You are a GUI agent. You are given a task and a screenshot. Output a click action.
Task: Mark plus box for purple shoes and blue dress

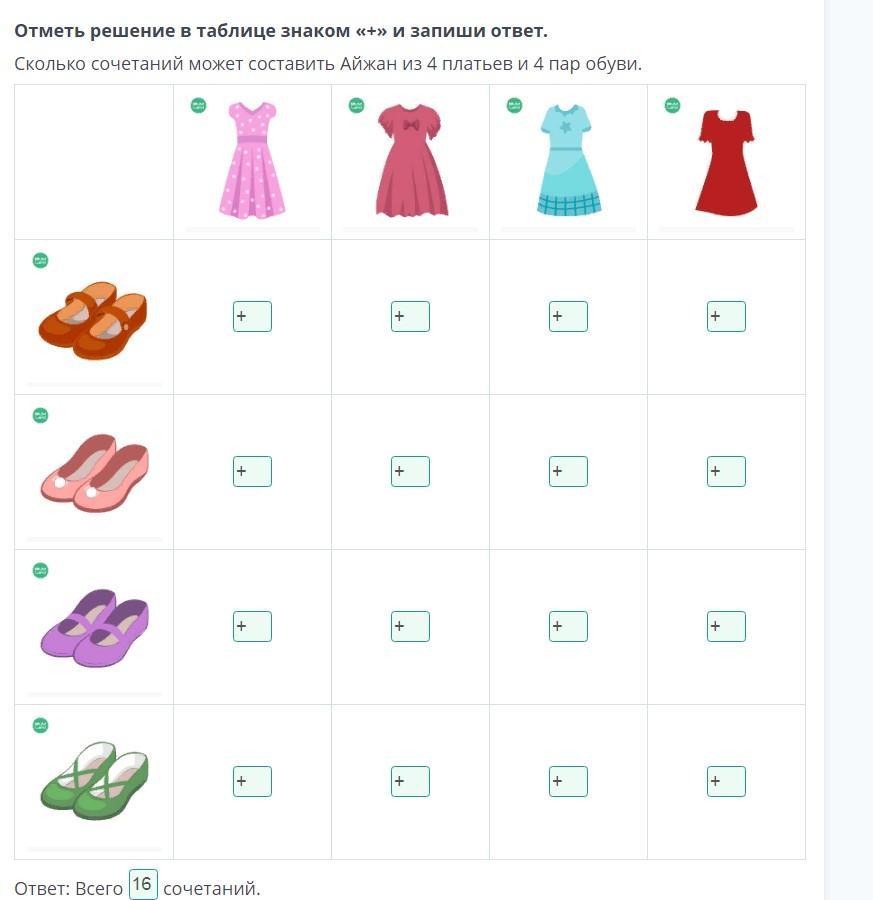tap(568, 626)
